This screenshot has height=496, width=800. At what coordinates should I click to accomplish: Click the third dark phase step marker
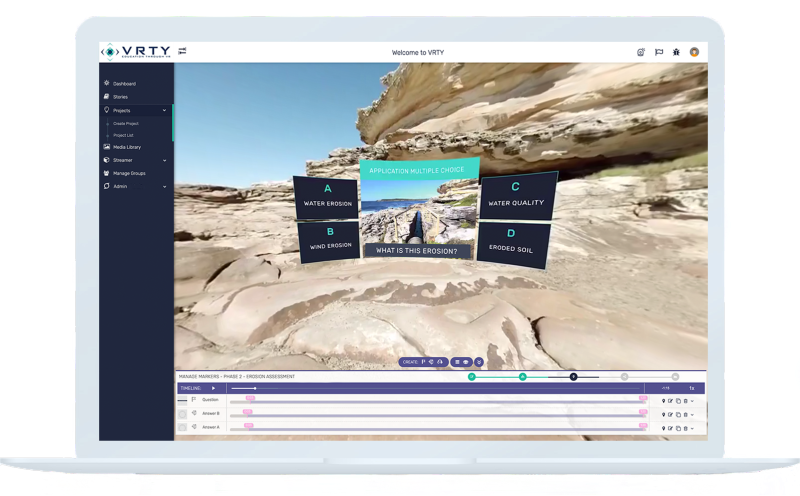pyautogui.click(x=573, y=377)
